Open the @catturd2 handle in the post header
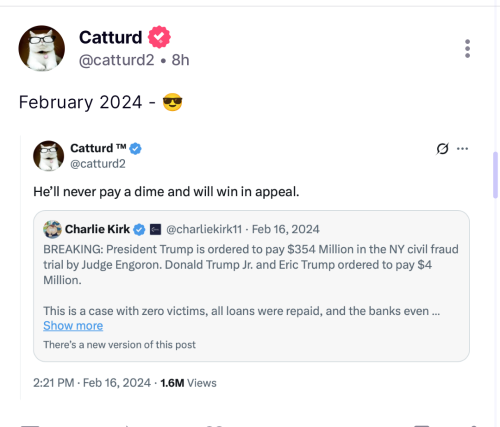Image resolution: width=500 pixels, height=427 pixels. point(117,60)
